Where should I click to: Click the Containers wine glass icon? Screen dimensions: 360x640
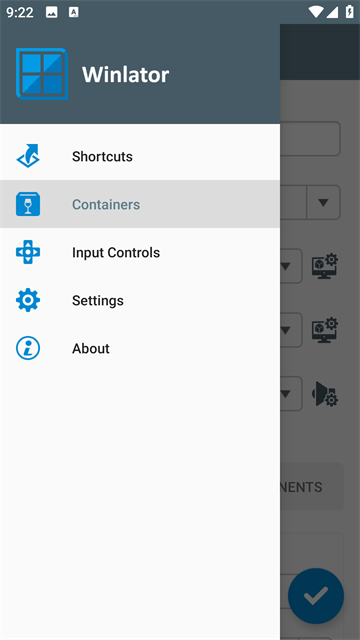pyautogui.click(x=28, y=204)
